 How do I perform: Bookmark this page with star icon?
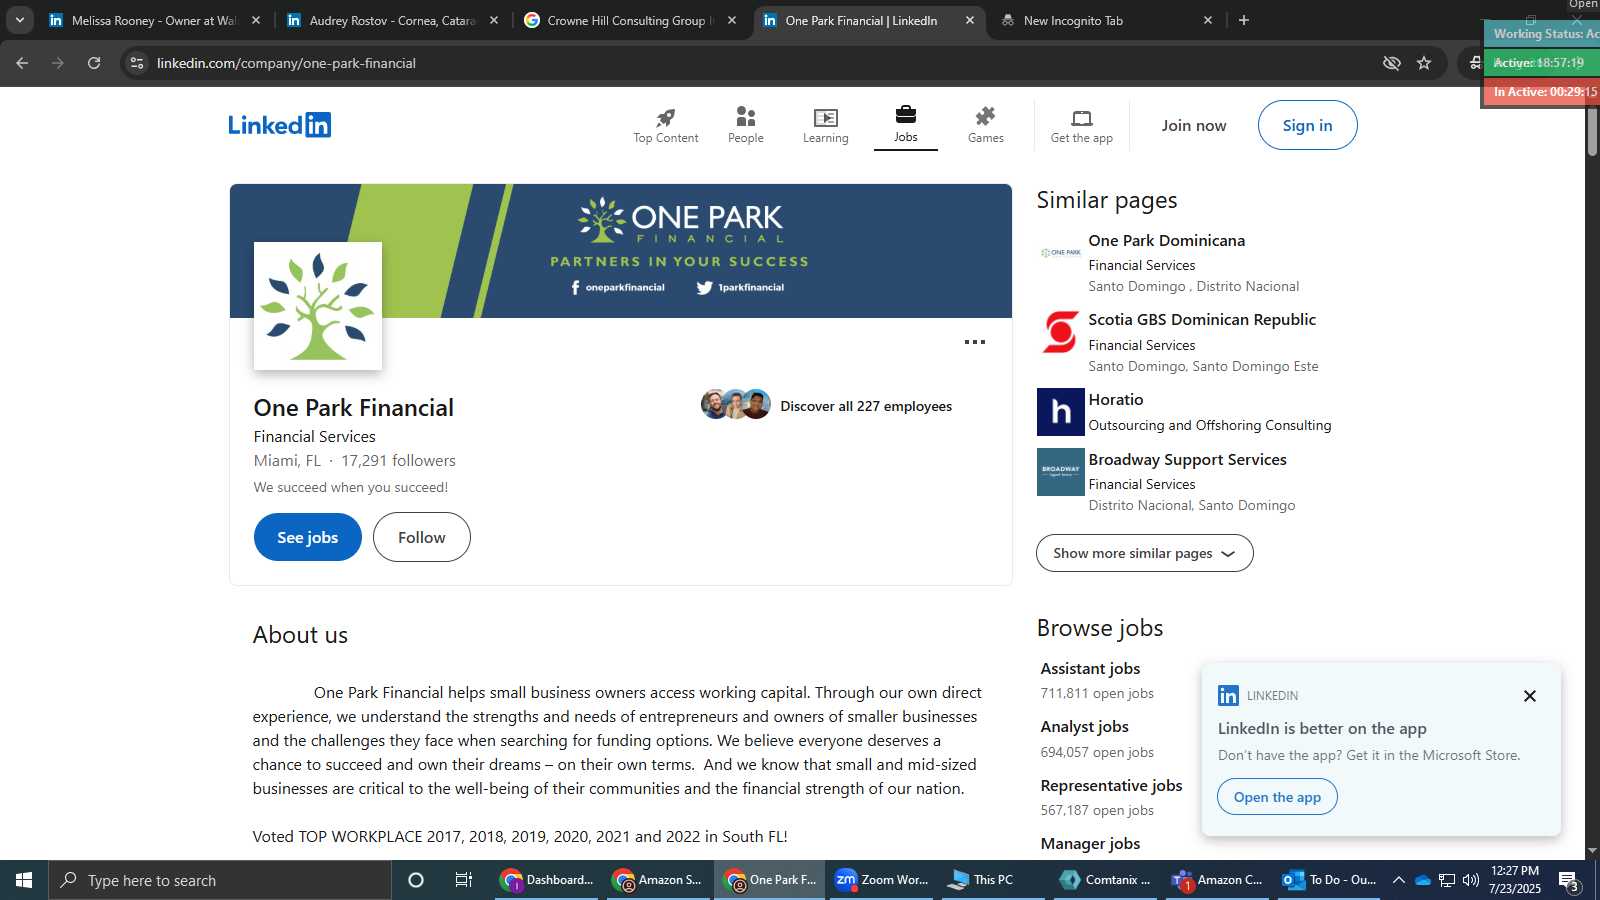pos(1424,63)
